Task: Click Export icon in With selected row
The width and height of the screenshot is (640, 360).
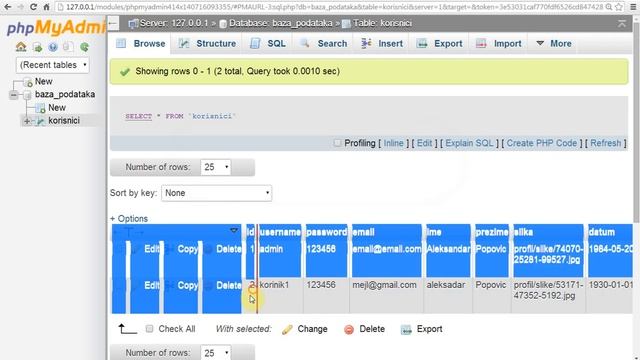Action: [x=406, y=329]
